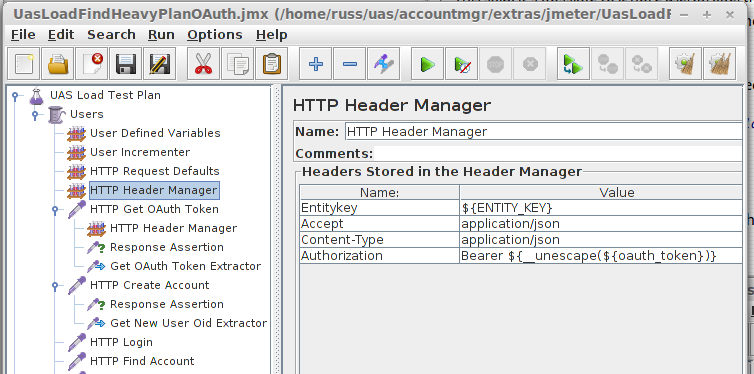Image resolution: width=754 pixels, height=374 pixels.
Task: Click the Authorization header name cell
Action: click(x=379, y=256)
